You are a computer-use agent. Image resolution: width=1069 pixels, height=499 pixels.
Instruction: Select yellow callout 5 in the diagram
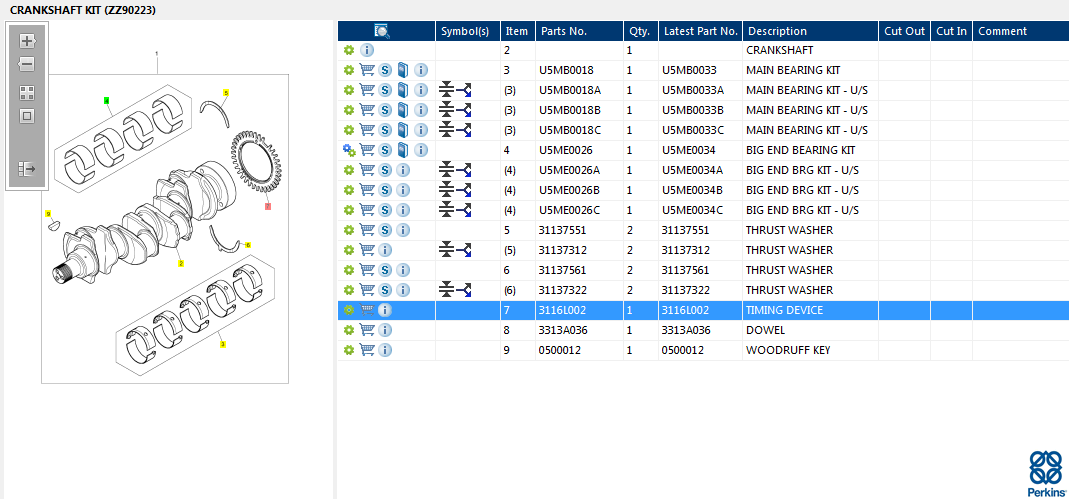(x=226, y=92)
